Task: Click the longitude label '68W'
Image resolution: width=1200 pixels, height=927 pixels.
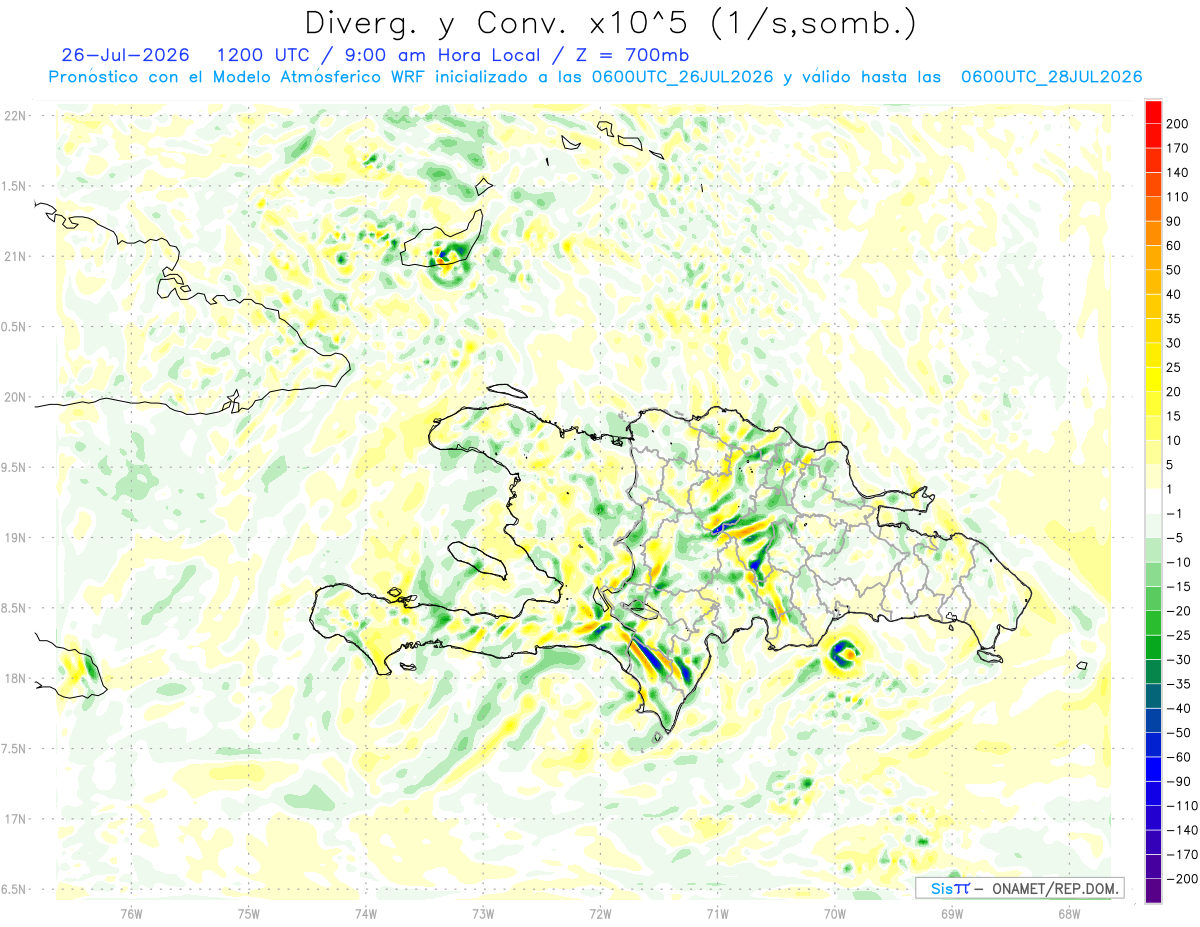Action: point(1069,912)
